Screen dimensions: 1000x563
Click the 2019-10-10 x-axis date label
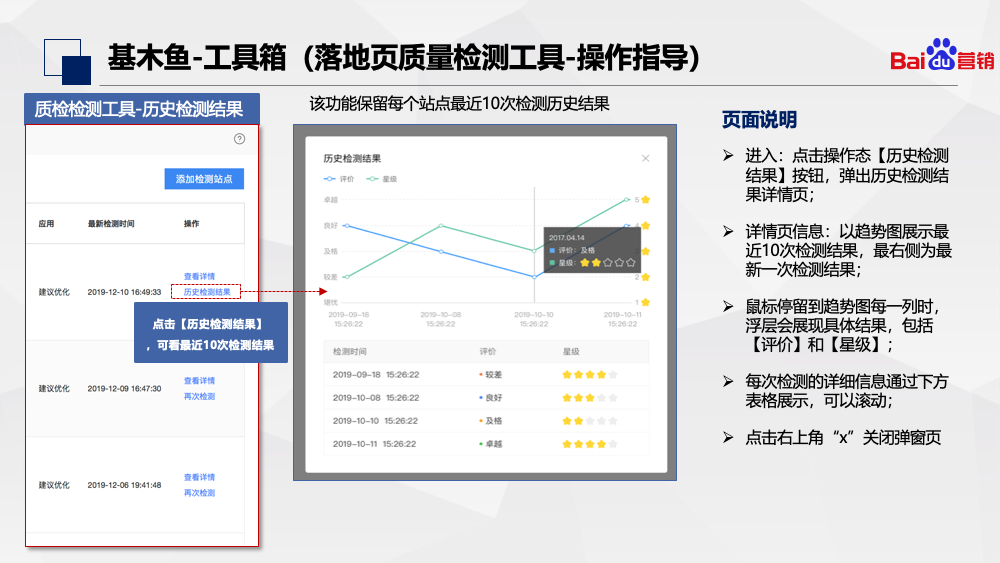pyautogui.click(x=534, y=319)
